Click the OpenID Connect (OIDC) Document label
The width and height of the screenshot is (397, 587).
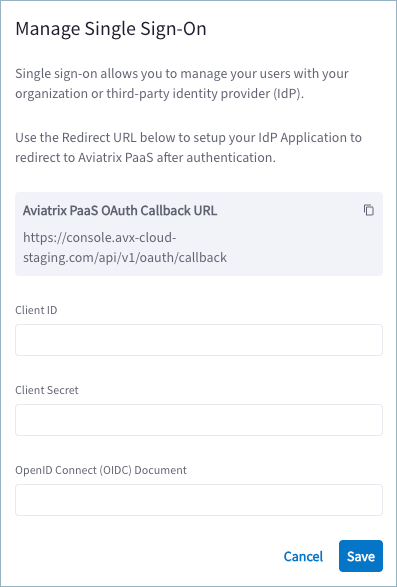101,470
